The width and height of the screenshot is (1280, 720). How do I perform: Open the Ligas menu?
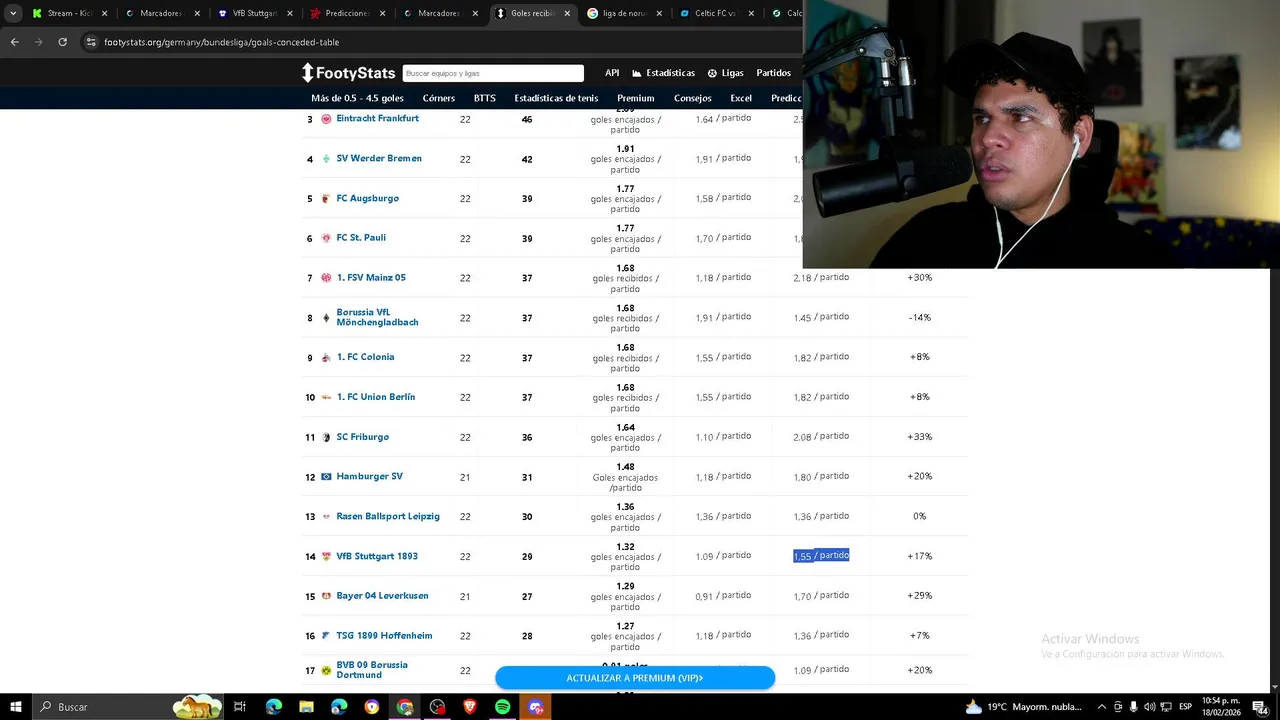point(726,73)
